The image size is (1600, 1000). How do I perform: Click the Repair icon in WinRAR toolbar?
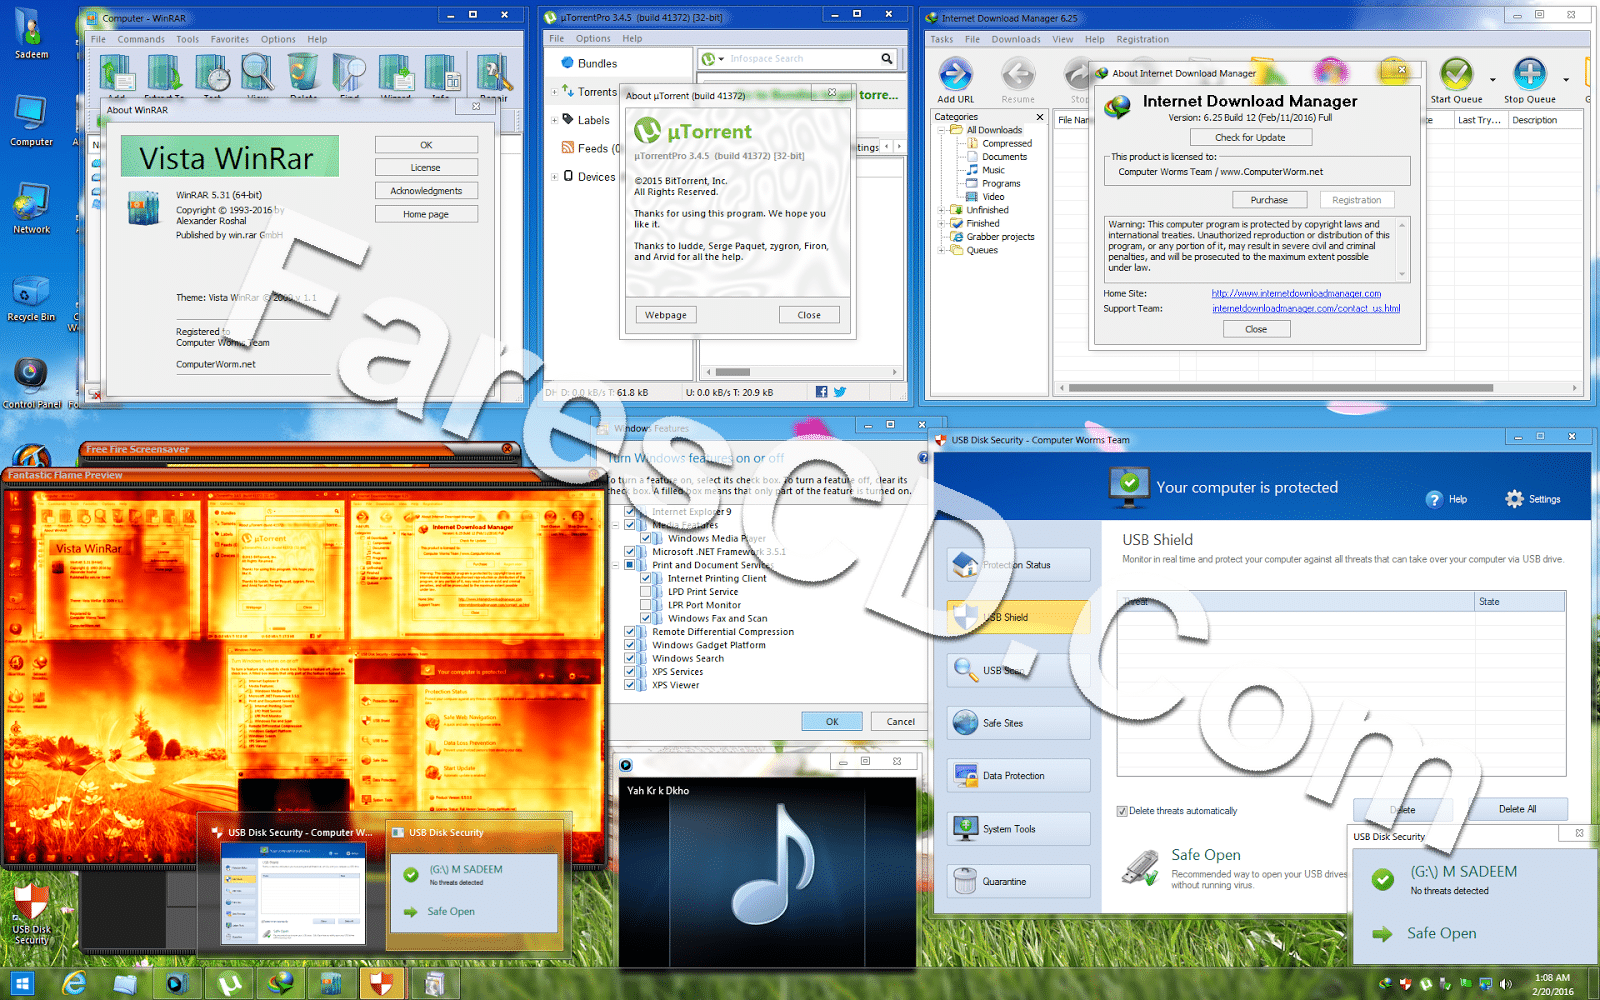coord(494,73)
